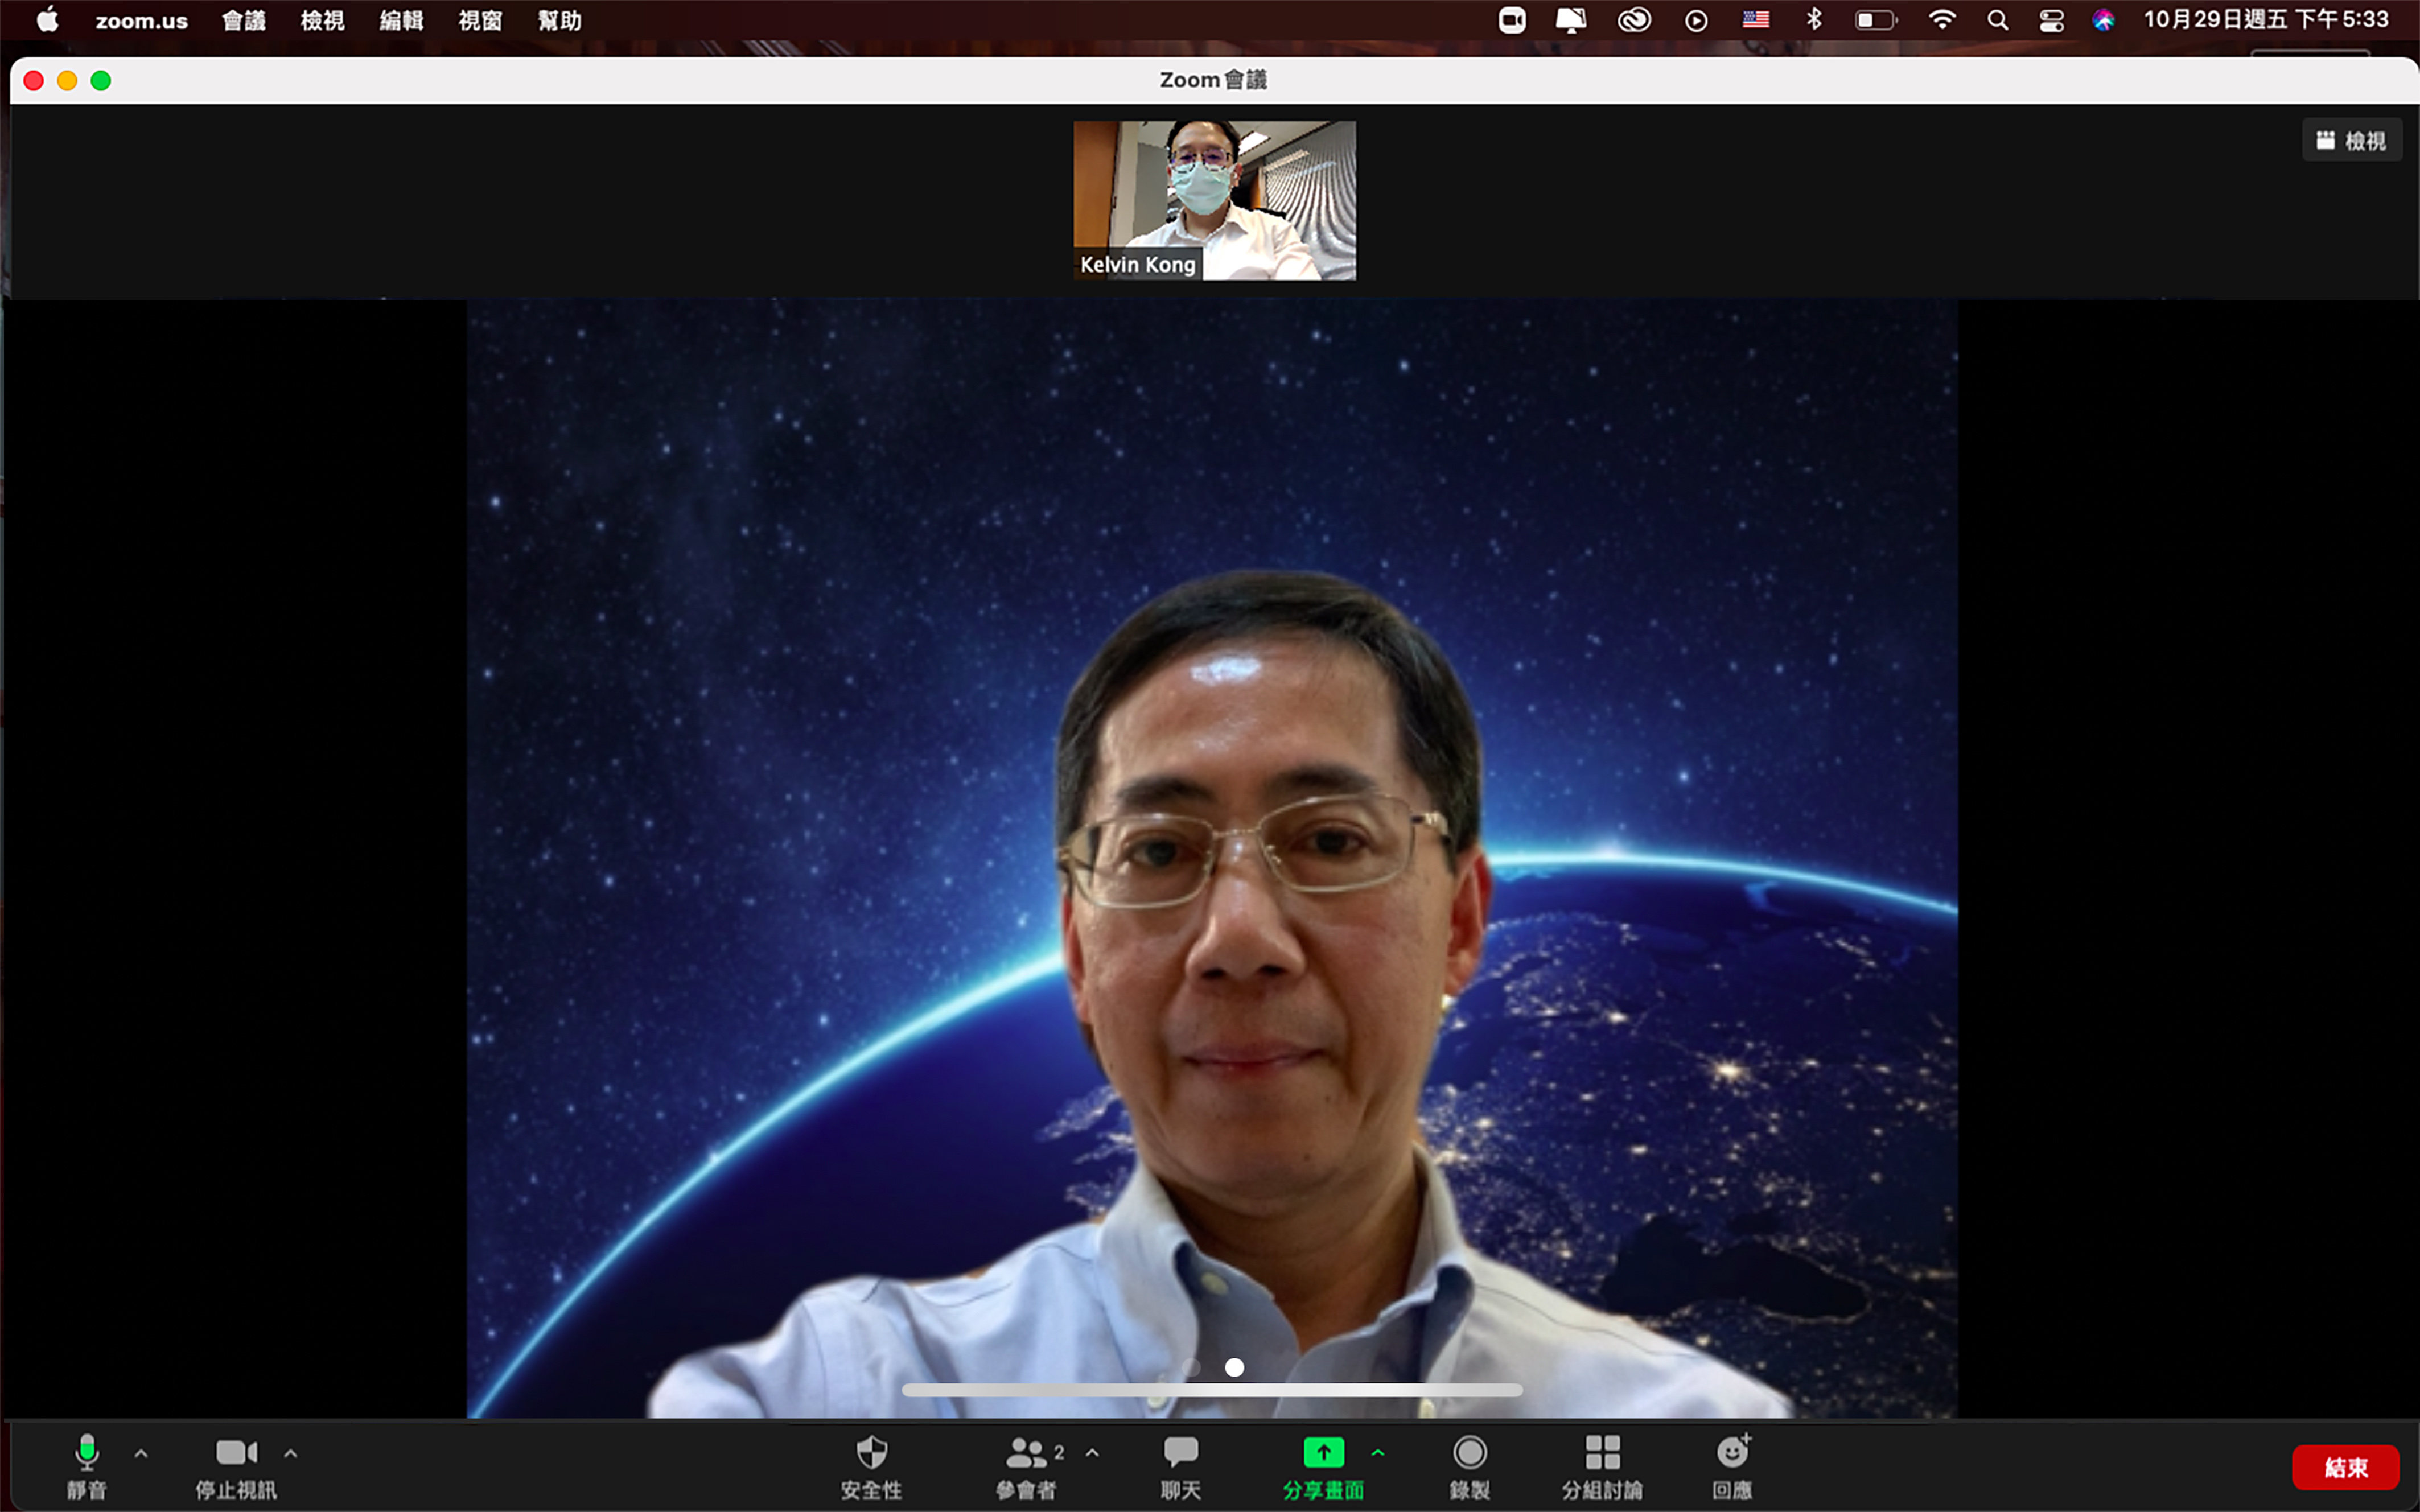Open the Reactions smiley icon
2420x1512 pixels.
point(1732,1453)
